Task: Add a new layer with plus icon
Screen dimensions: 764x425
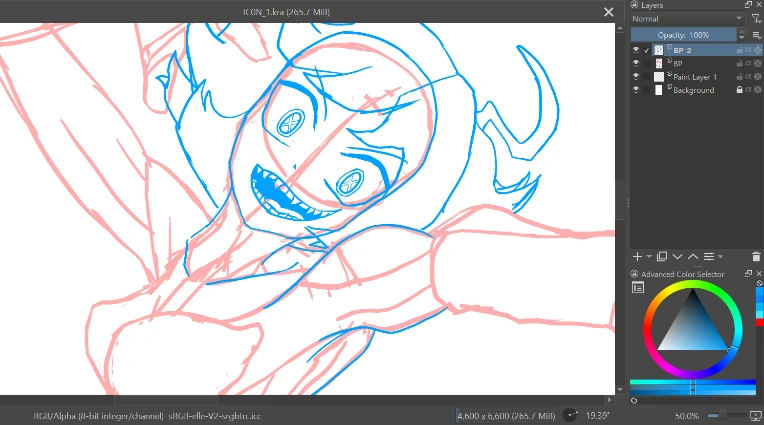Action: (x=637, y=257)
